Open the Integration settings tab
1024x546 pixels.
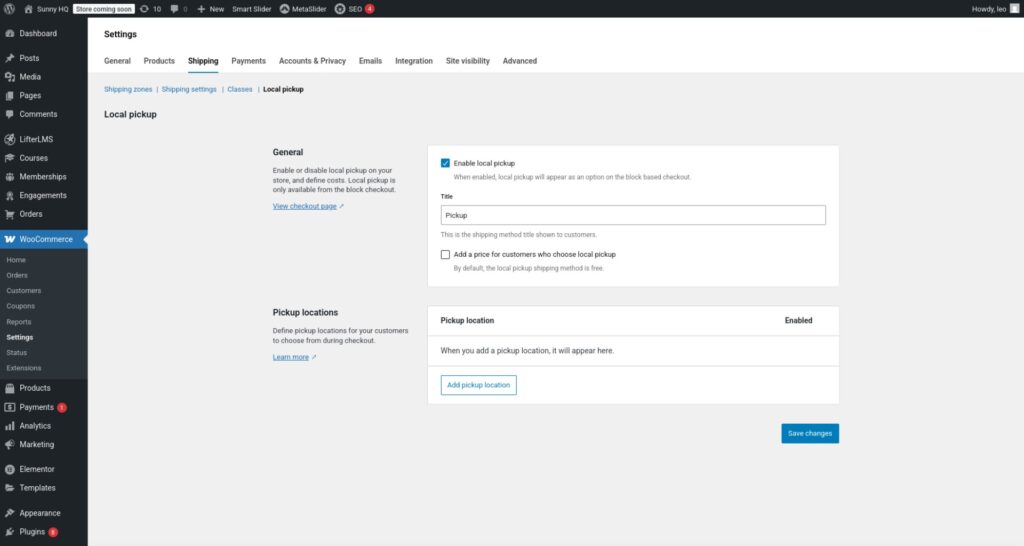pos(414,61)
